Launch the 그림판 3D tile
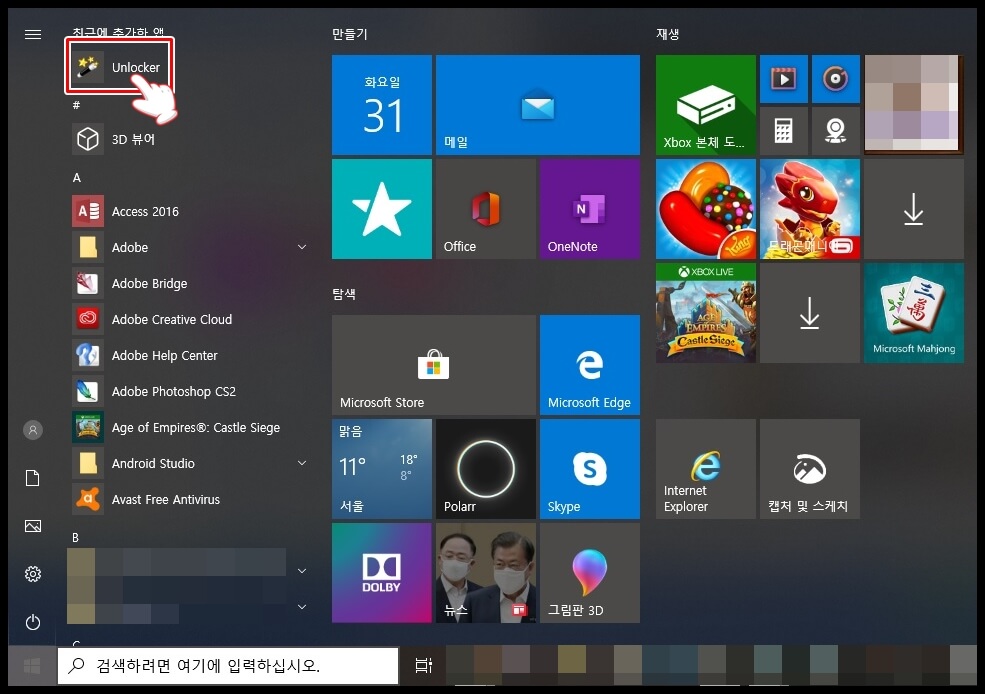 590,573
